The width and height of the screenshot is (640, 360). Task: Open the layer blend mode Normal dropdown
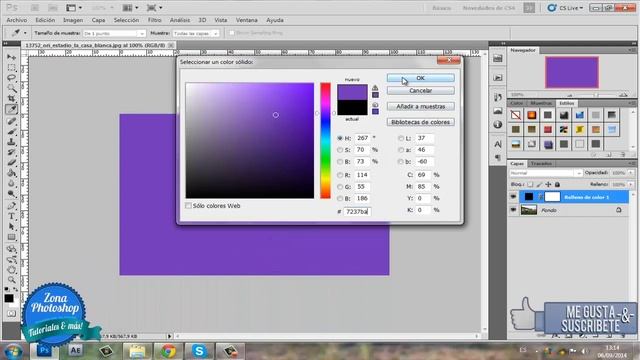[x=546, y=173]
